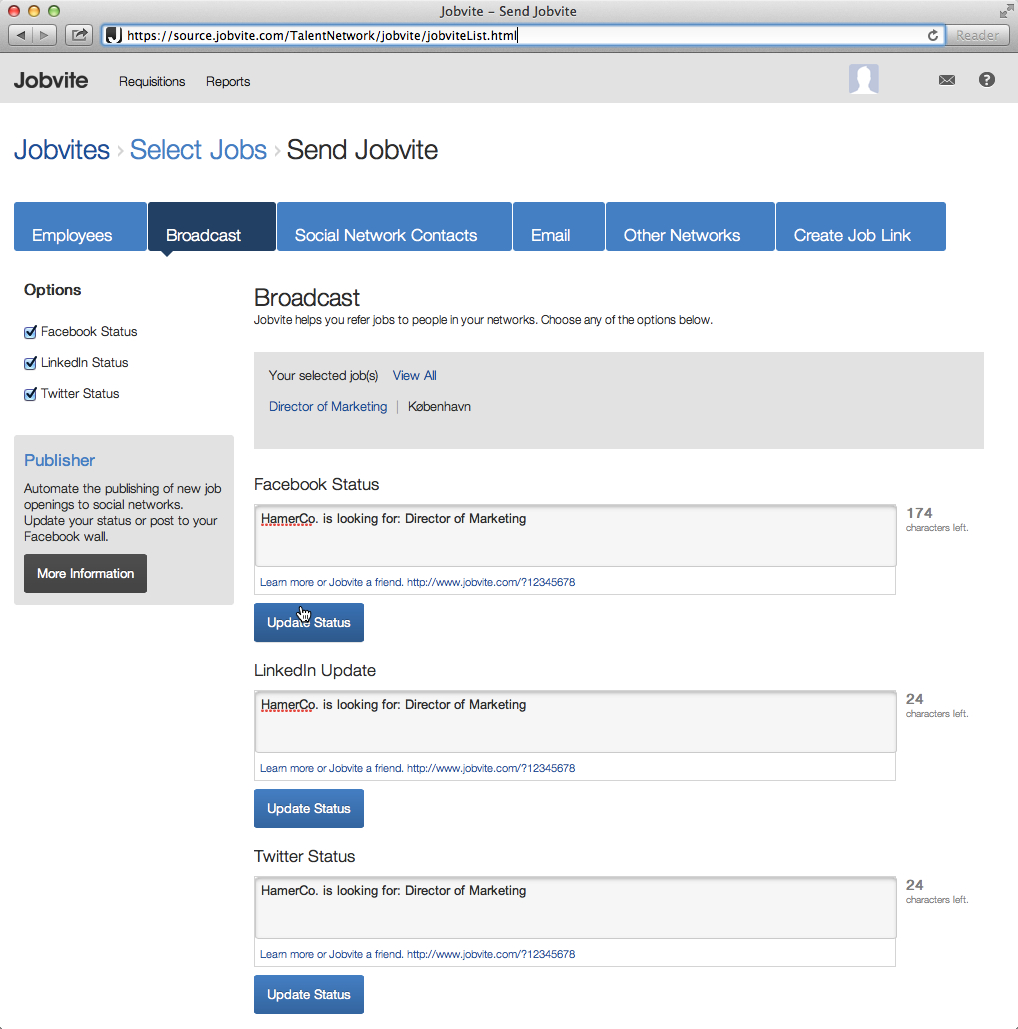Uncheck the Facebook Status checkbox
Screen dimensions: 1018x1029
tap(30, 332)
